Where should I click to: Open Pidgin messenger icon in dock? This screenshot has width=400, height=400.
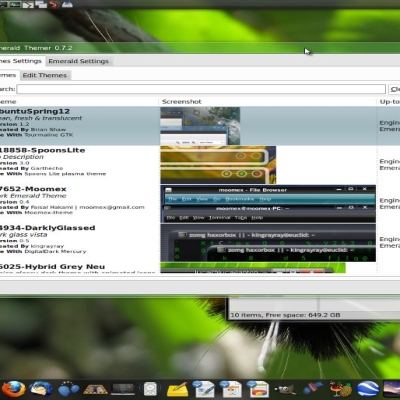click(x=68, y=389)
